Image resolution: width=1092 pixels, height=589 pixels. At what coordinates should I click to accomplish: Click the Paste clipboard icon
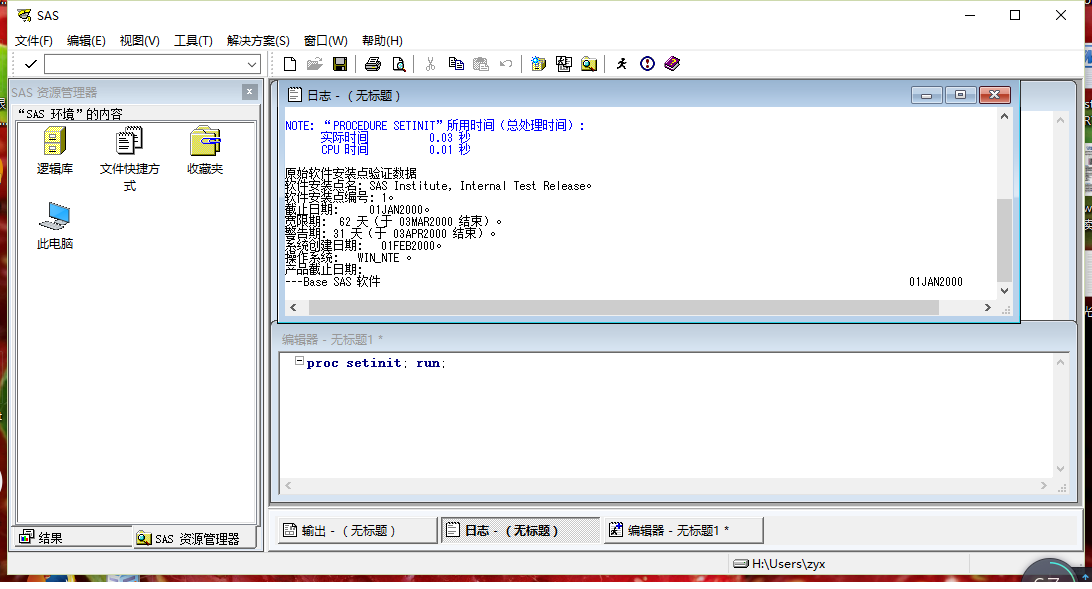[x=481, y=64]
